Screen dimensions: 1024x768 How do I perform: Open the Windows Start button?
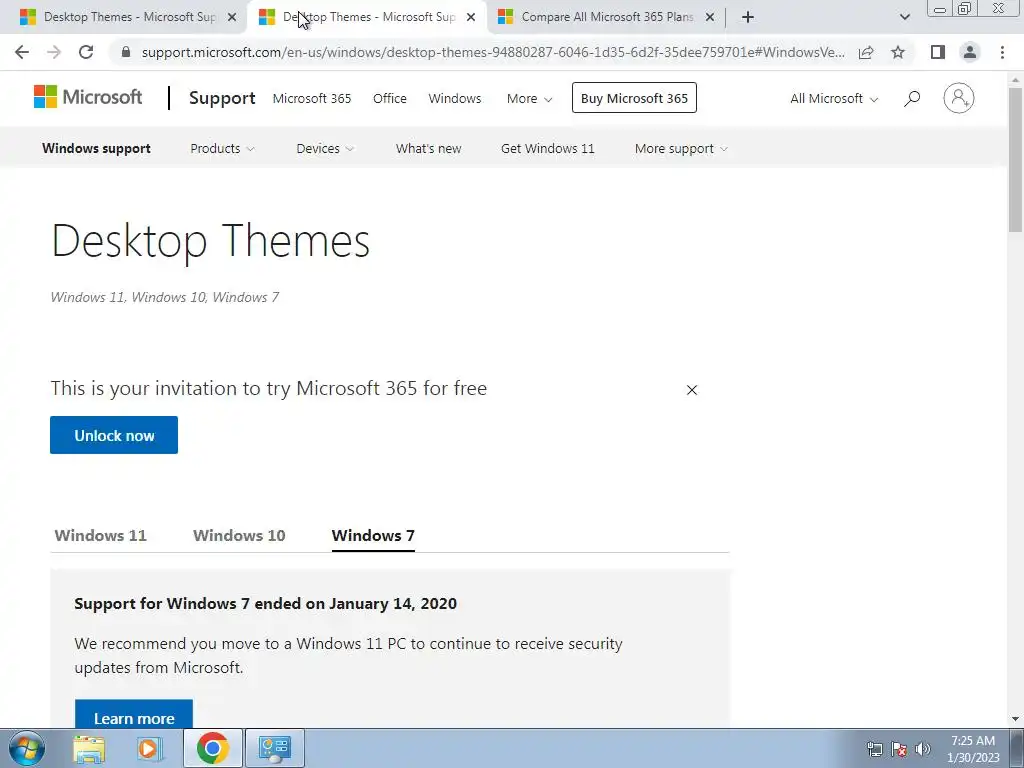tap(27, 748)
